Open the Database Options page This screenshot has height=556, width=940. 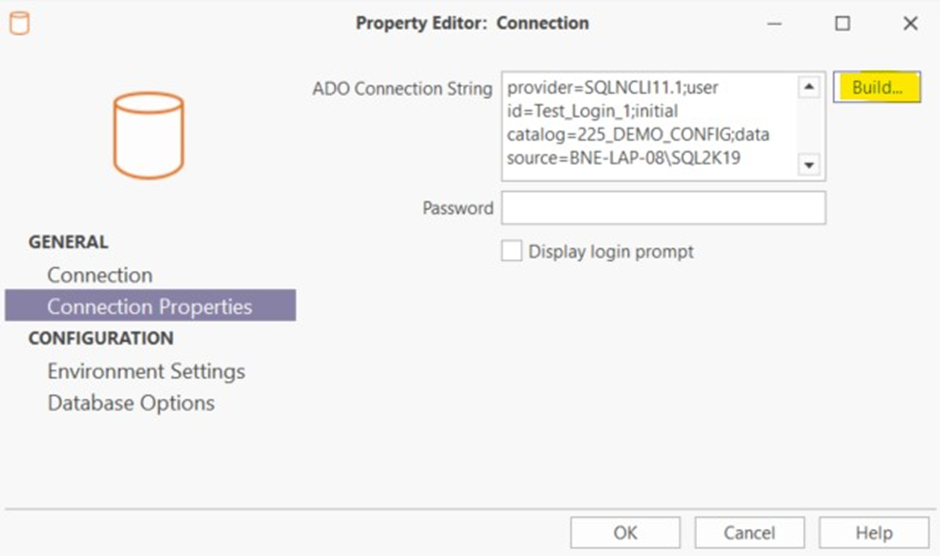coord(131,403)
